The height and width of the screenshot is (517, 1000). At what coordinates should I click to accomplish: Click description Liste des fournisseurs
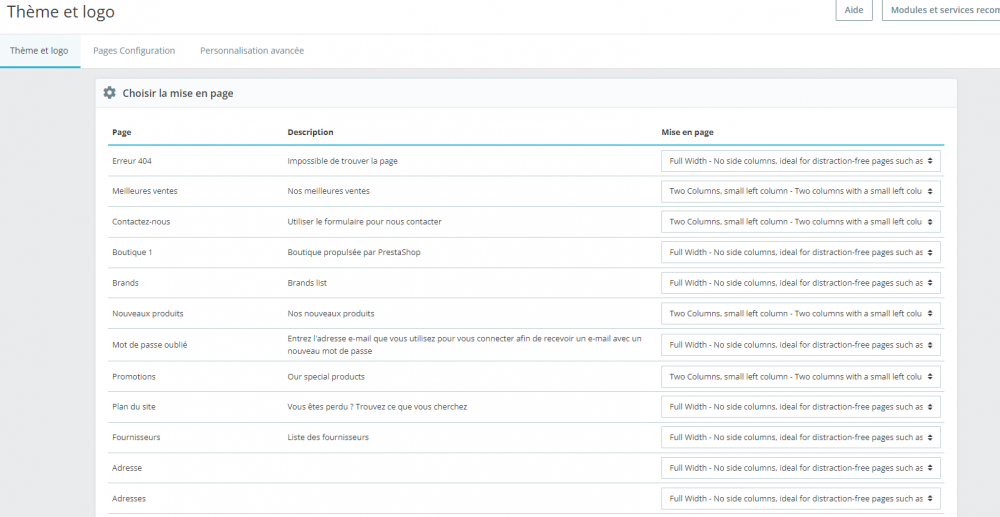pyautogui.click(x=328, y=437)
